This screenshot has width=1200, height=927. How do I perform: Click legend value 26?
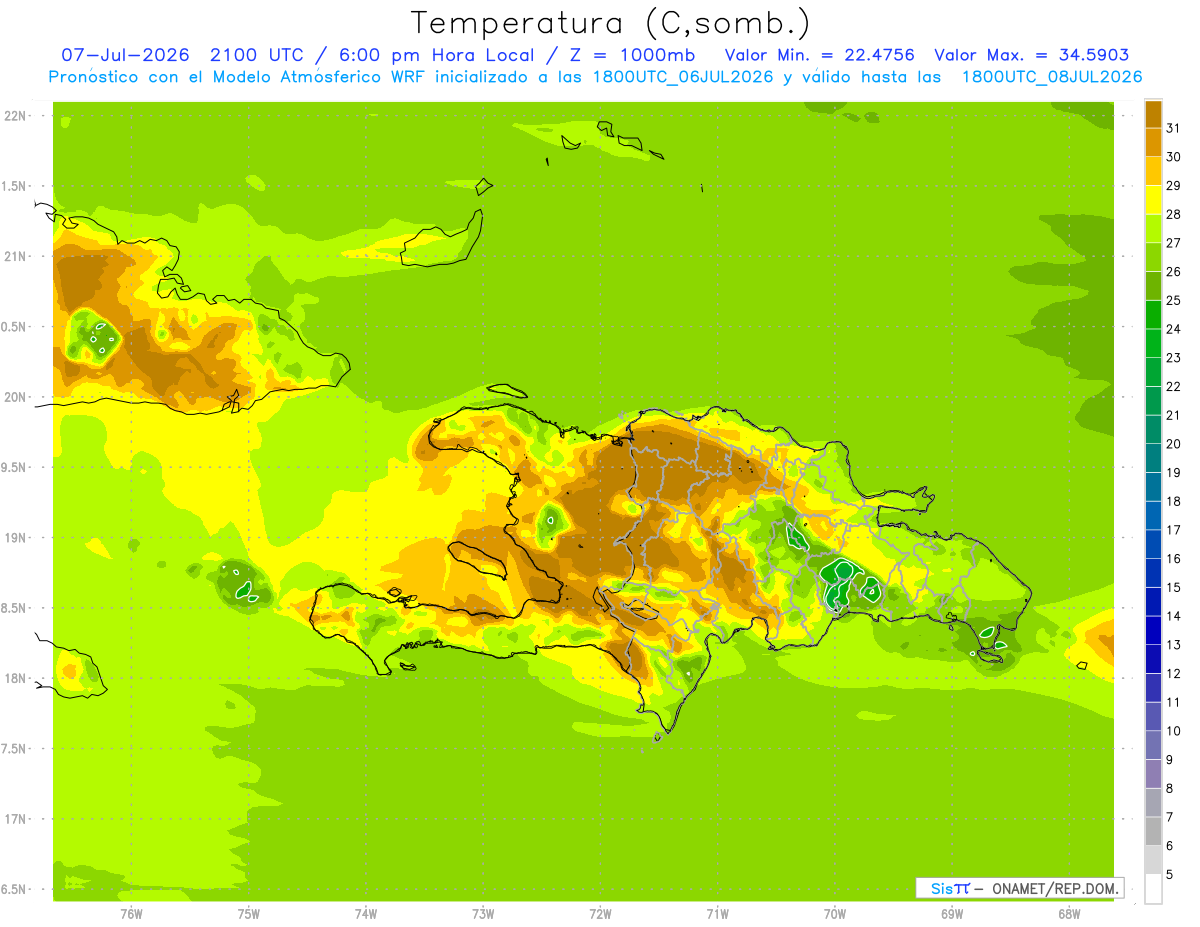[x=1173, y=271]
